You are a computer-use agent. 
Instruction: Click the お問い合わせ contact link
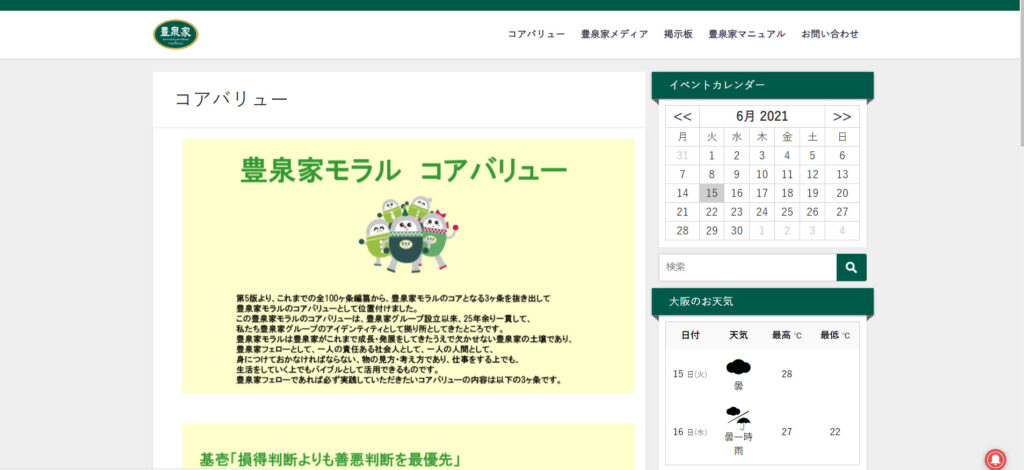click(829, 34)
